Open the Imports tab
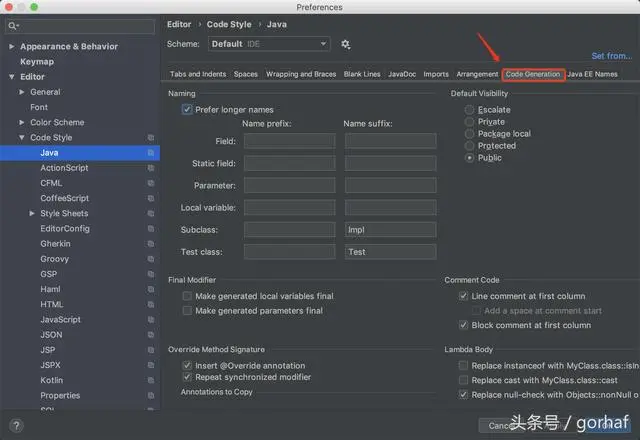The width and height of the screenshot is (640, 440). (436, 74)
